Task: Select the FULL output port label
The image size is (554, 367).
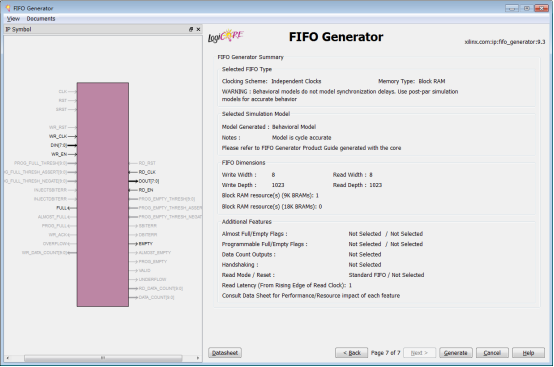Action: (x=63, y=208)
